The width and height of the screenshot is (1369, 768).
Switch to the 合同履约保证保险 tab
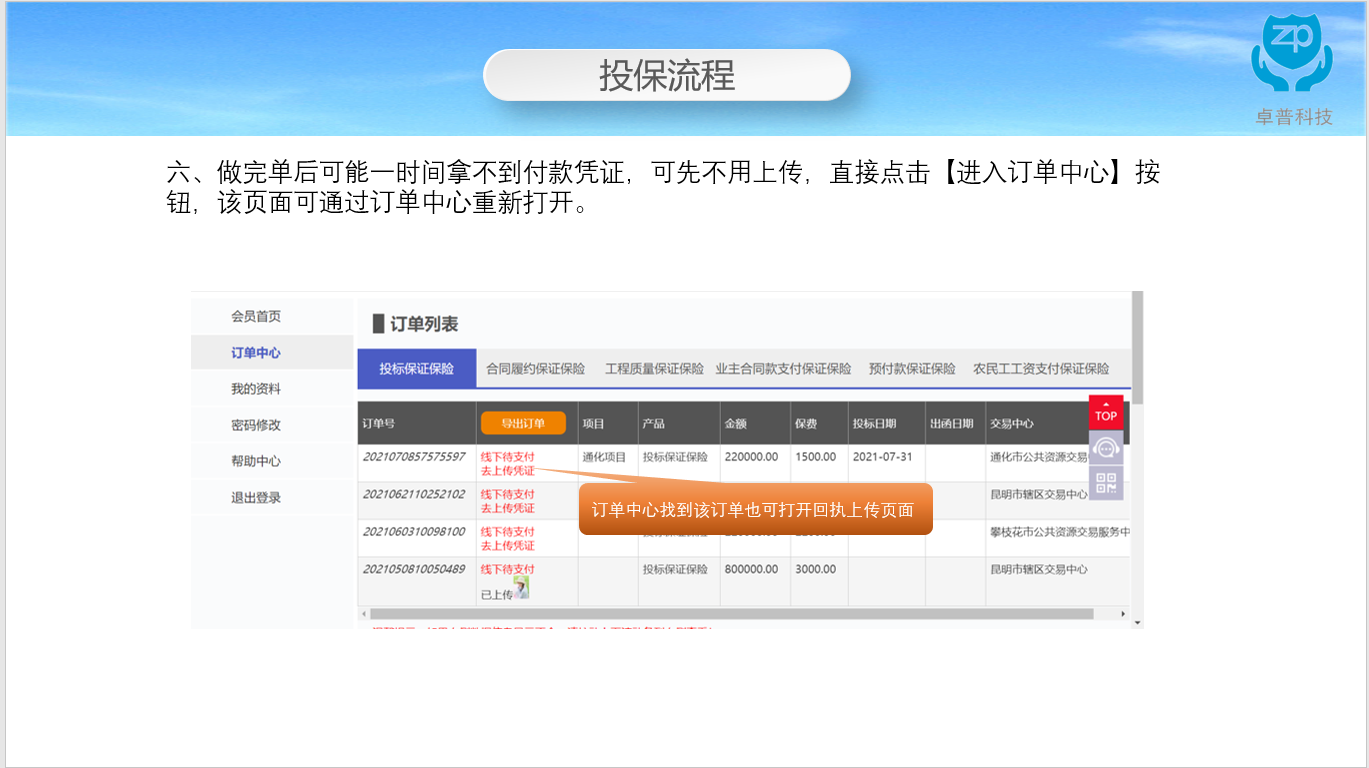(x=536, y=369)
